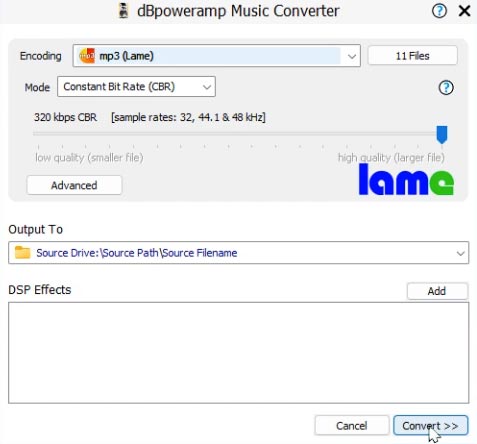Open the Output To location dropdown arrow
This screenshot has width=477, height=444.
click(x=460, y=253)
